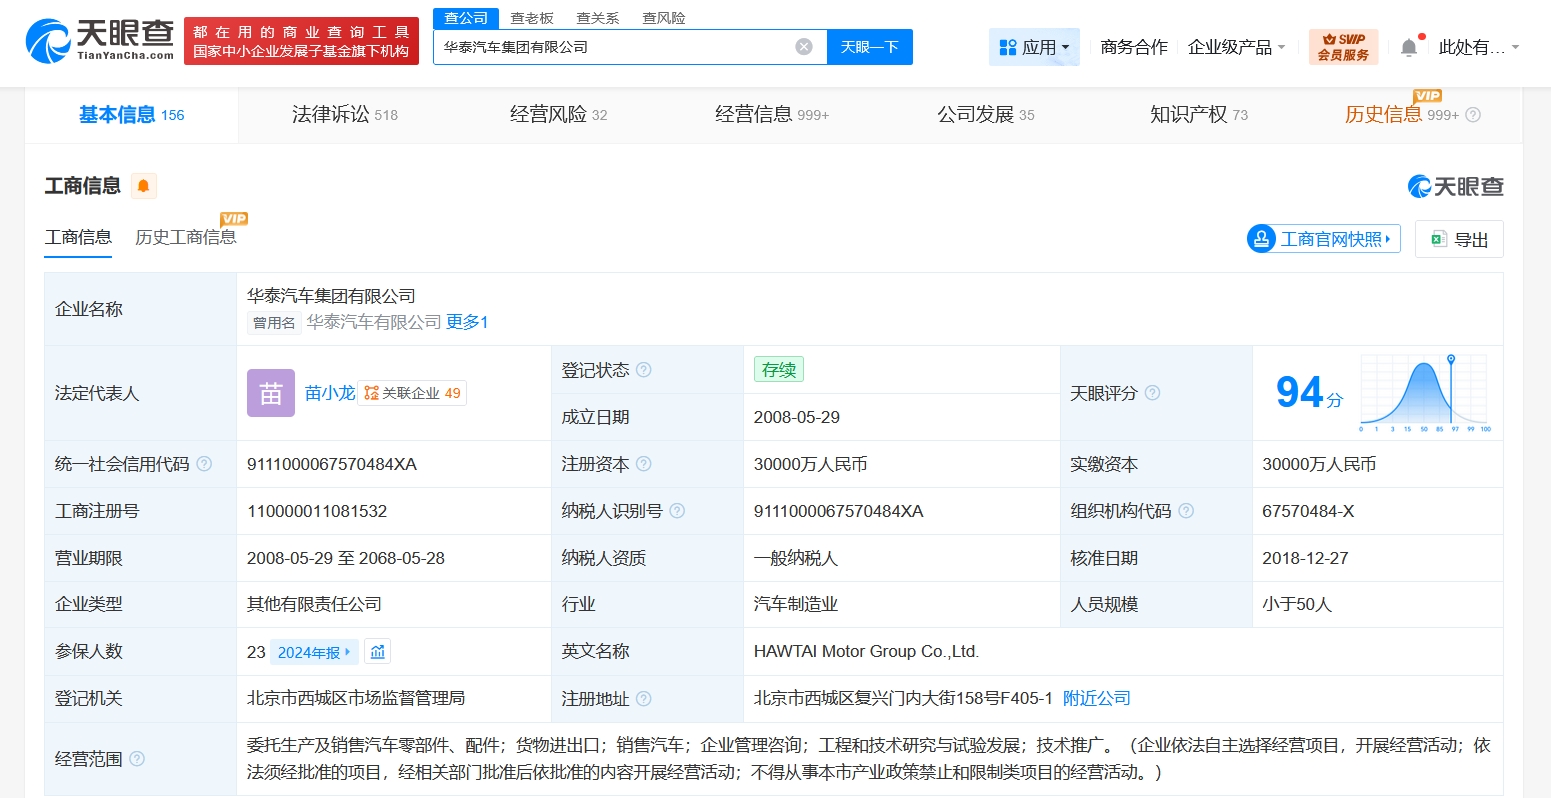Click the 苗 avatar of legal representative
Viewport: 1551px width, 798px height.
[x=271, y=393]
